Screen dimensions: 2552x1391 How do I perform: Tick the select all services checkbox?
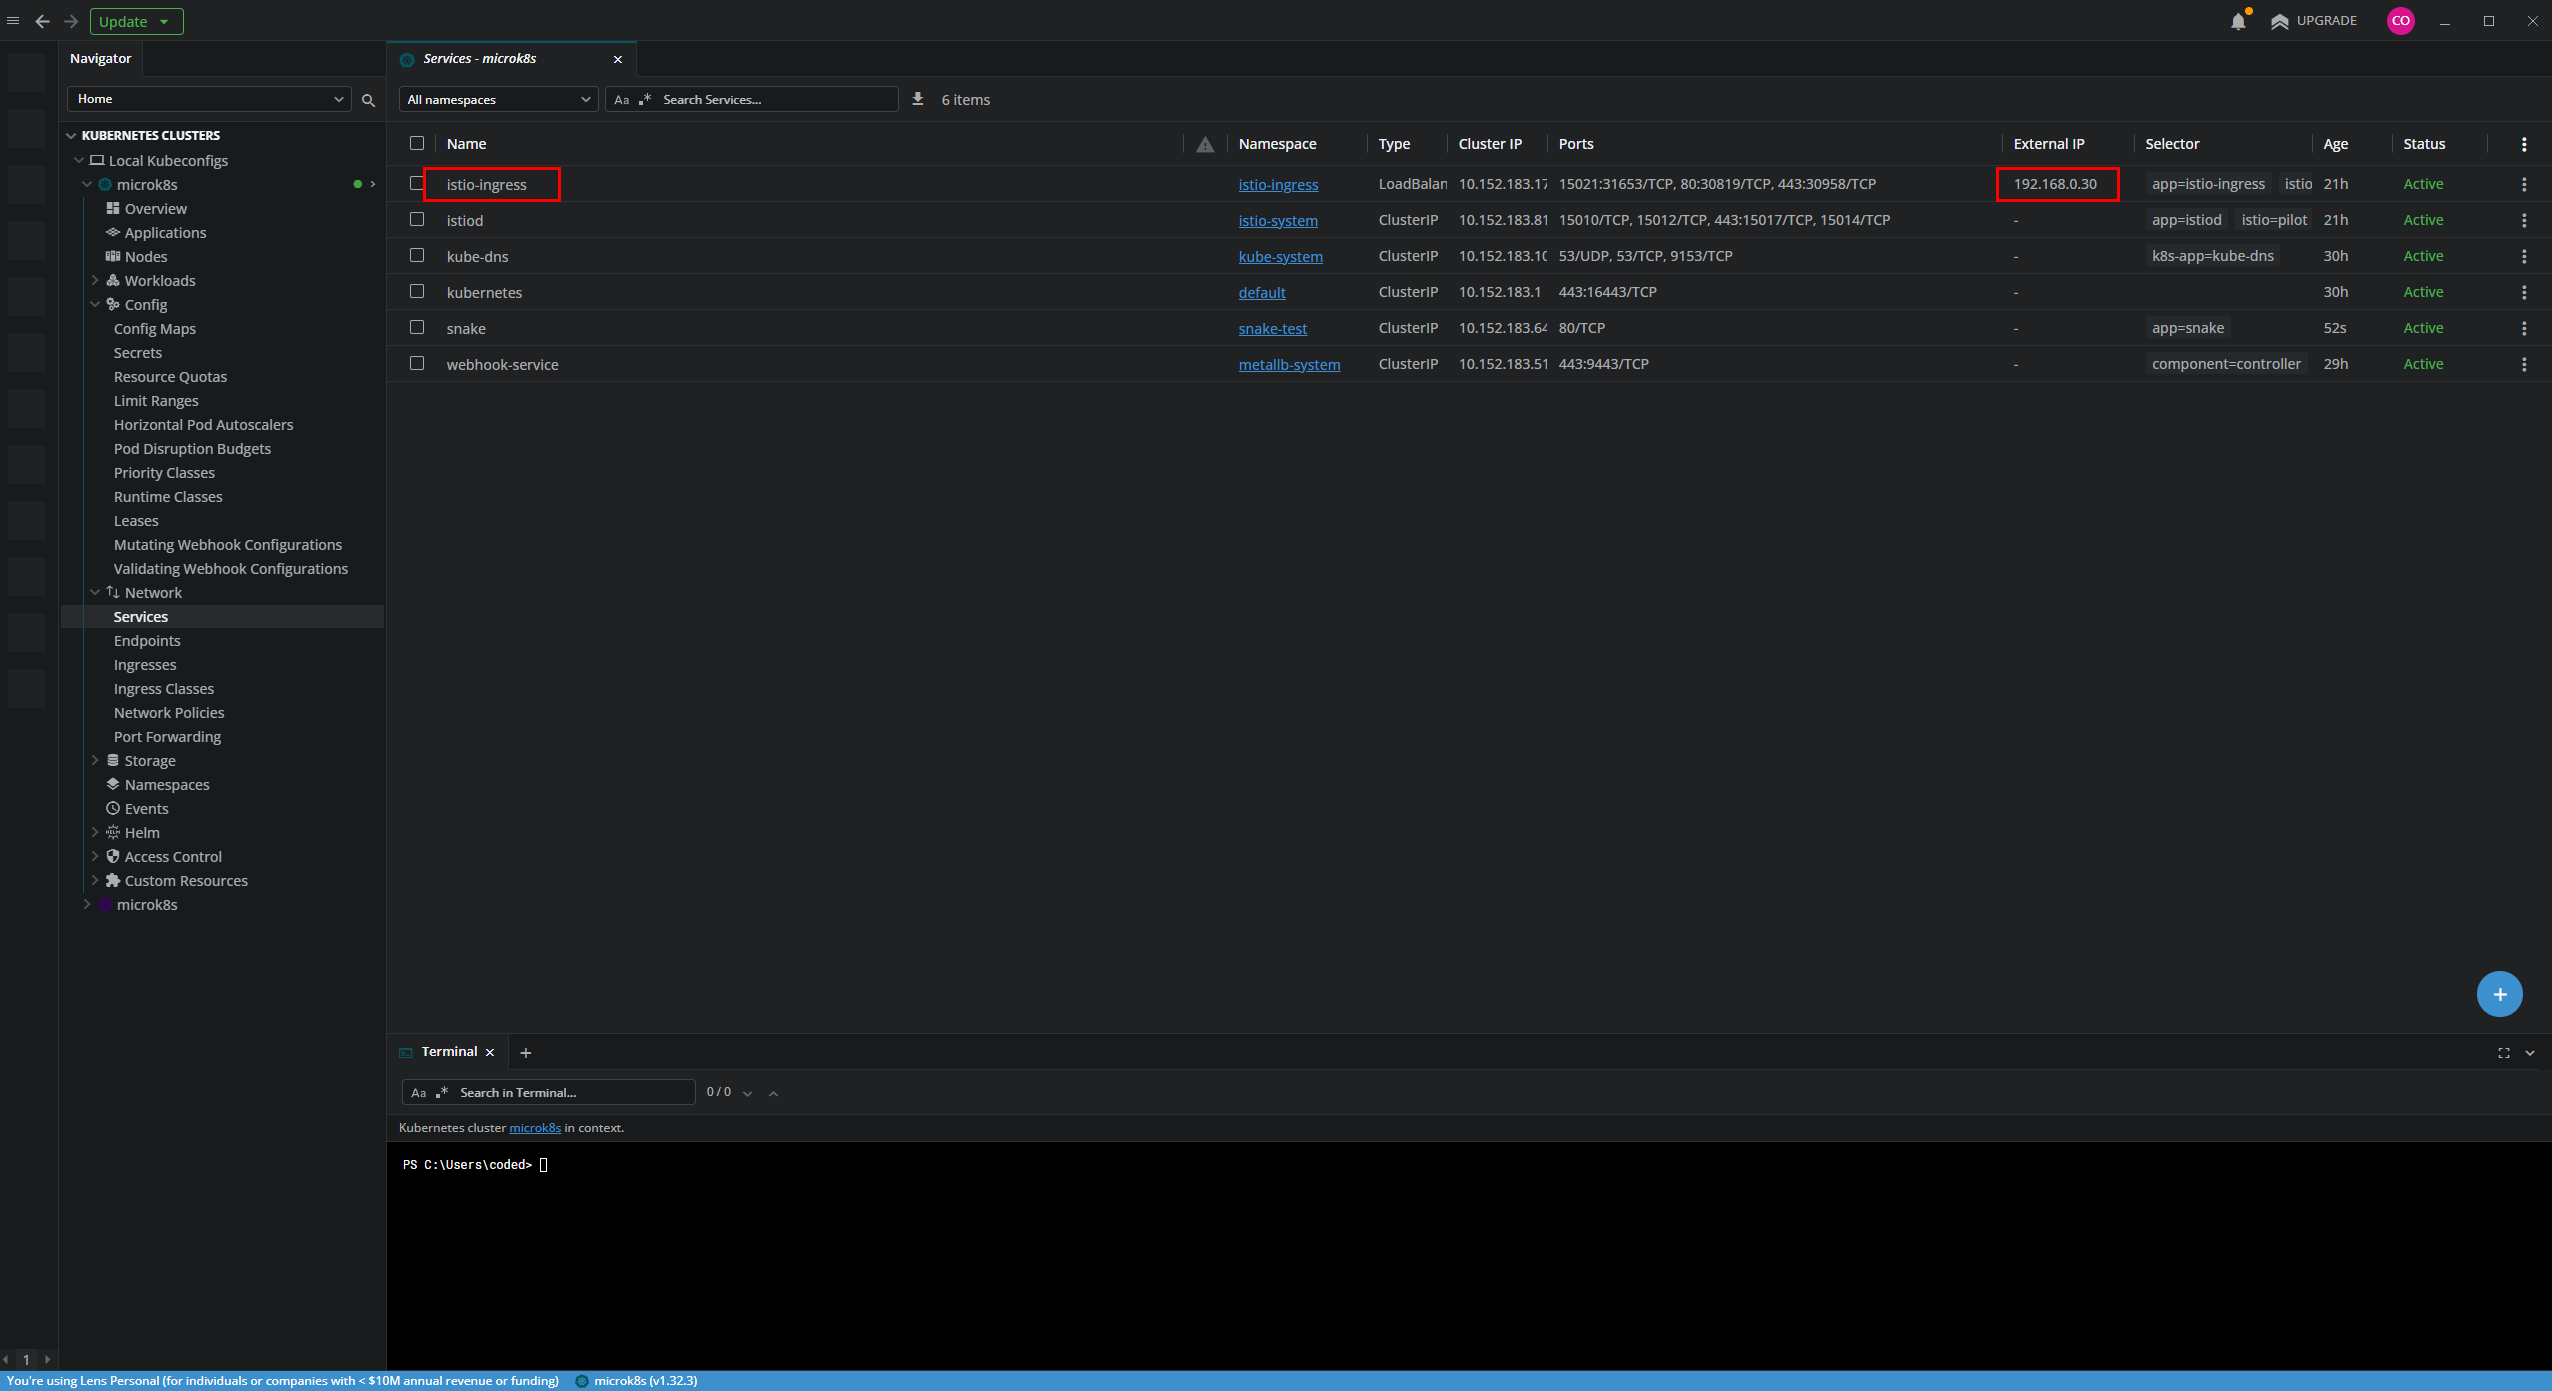(x=417, y=143)
